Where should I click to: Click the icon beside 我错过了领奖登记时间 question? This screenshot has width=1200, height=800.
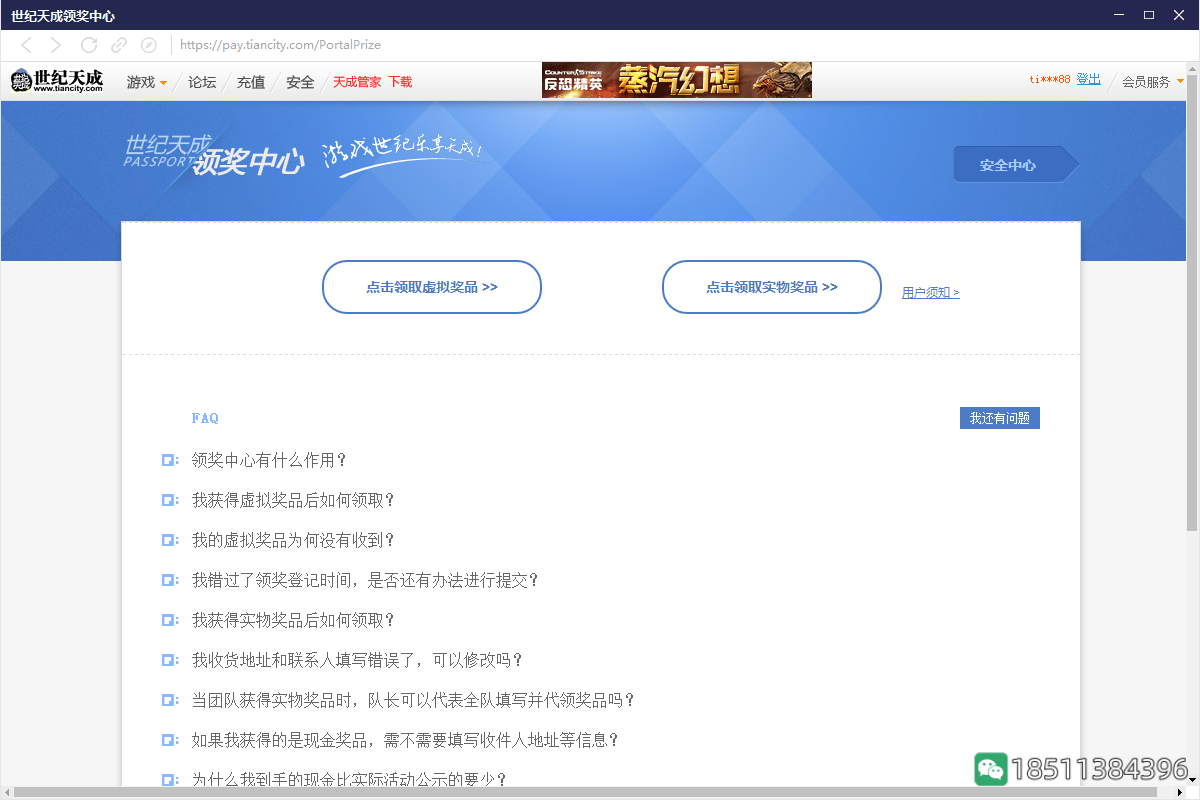pyautogui.click(x=169, y=580)
